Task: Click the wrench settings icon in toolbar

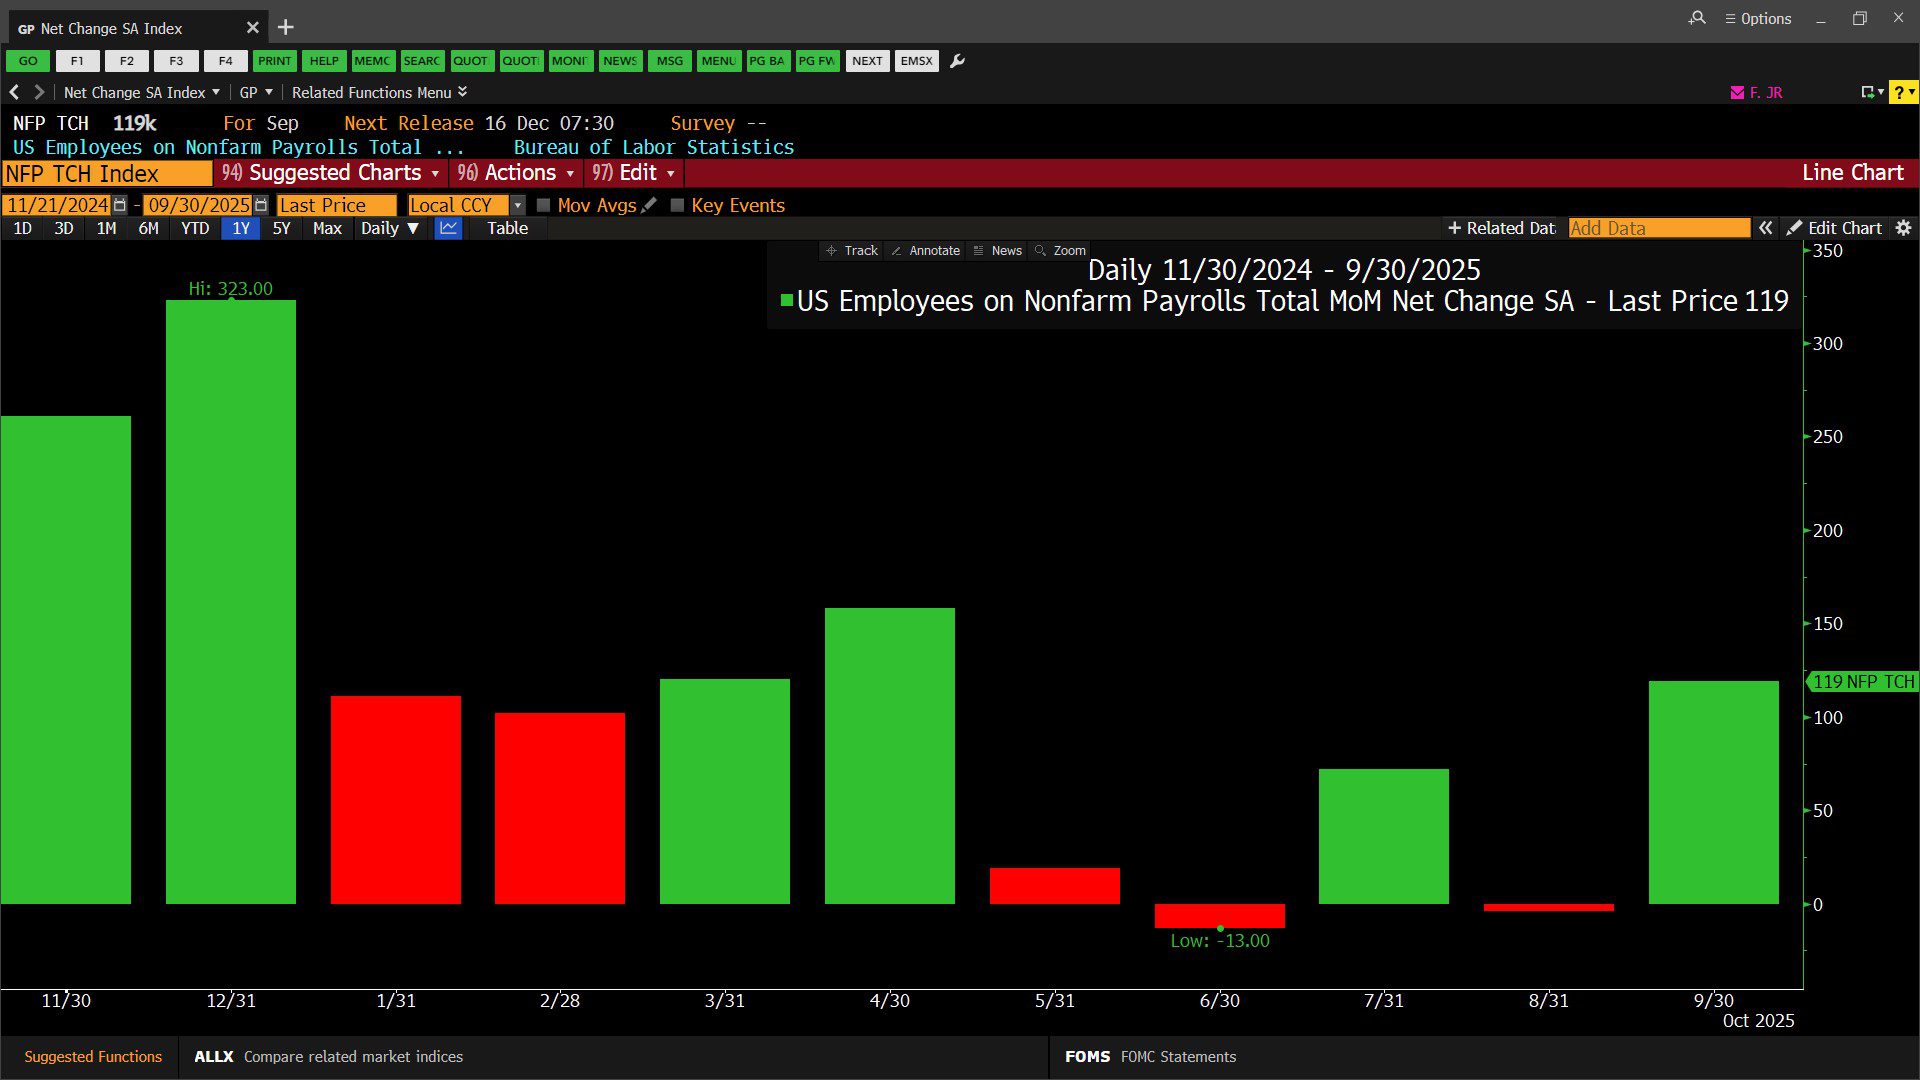Action: coord(957,61)
